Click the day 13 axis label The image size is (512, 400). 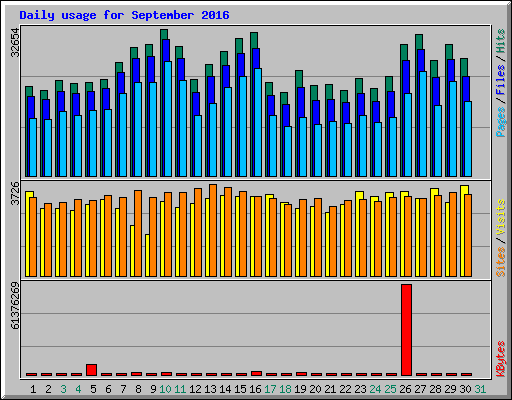pyautogui.click(x=210, y=389)
